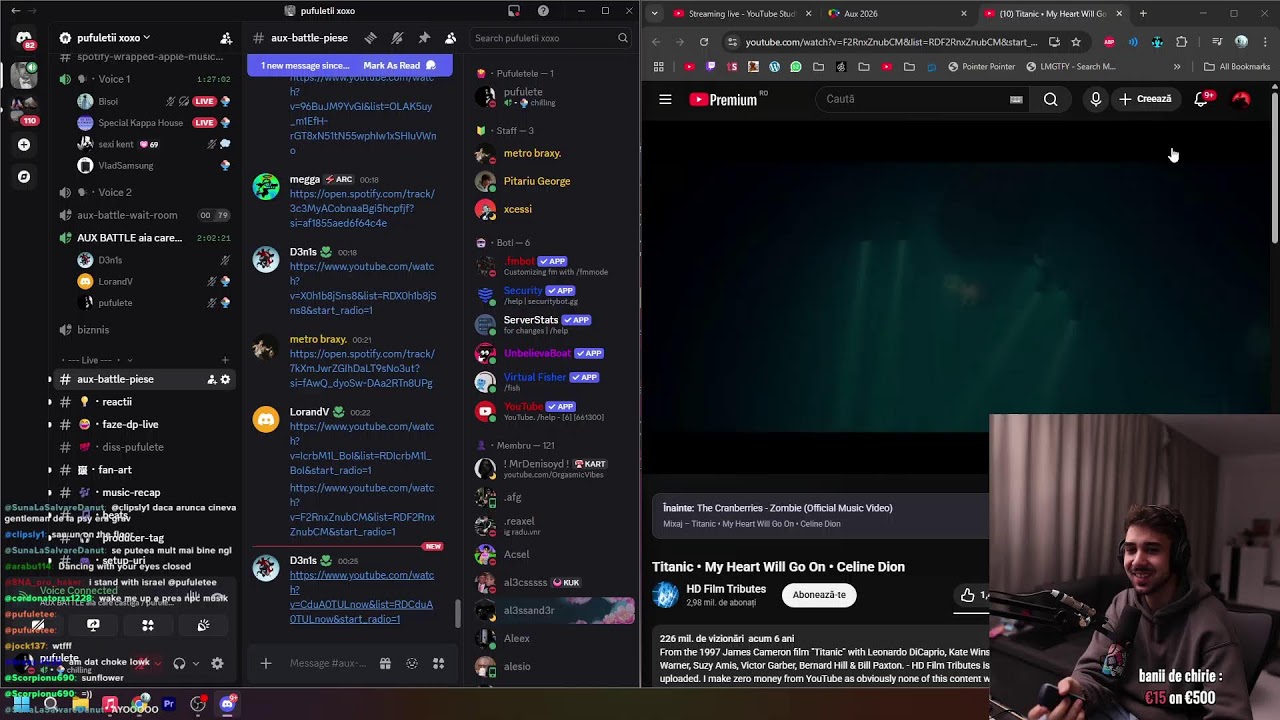Expand the faze-dp-live channel arrow
The height and width of the screenshot is (720, 1280).
50,425
